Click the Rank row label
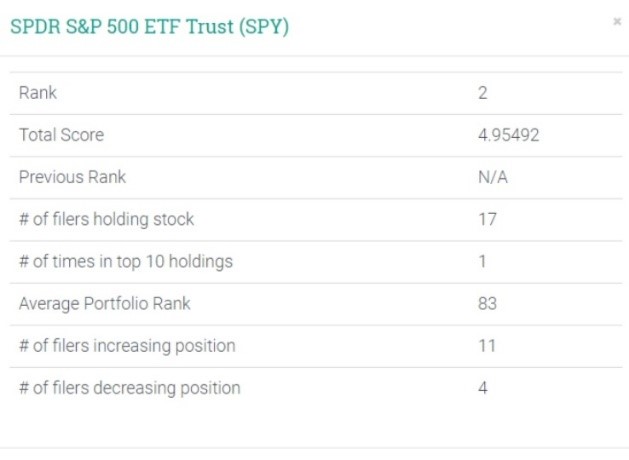The height and width of the screenshot is (460, 629). [x=38, y=93]
